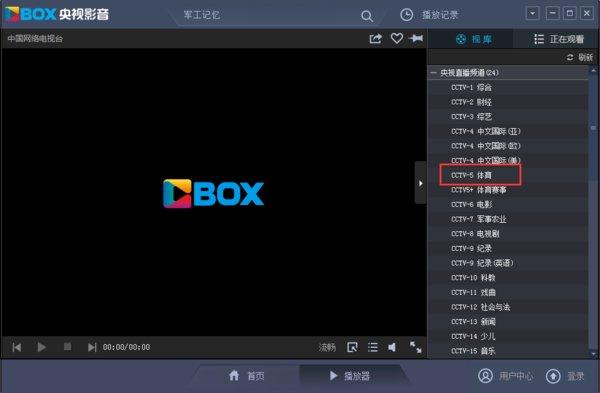Select CCTV-14 少儿 channel
Image resolution: width=600 pixels, height=393 pixels.
point(508,336)
